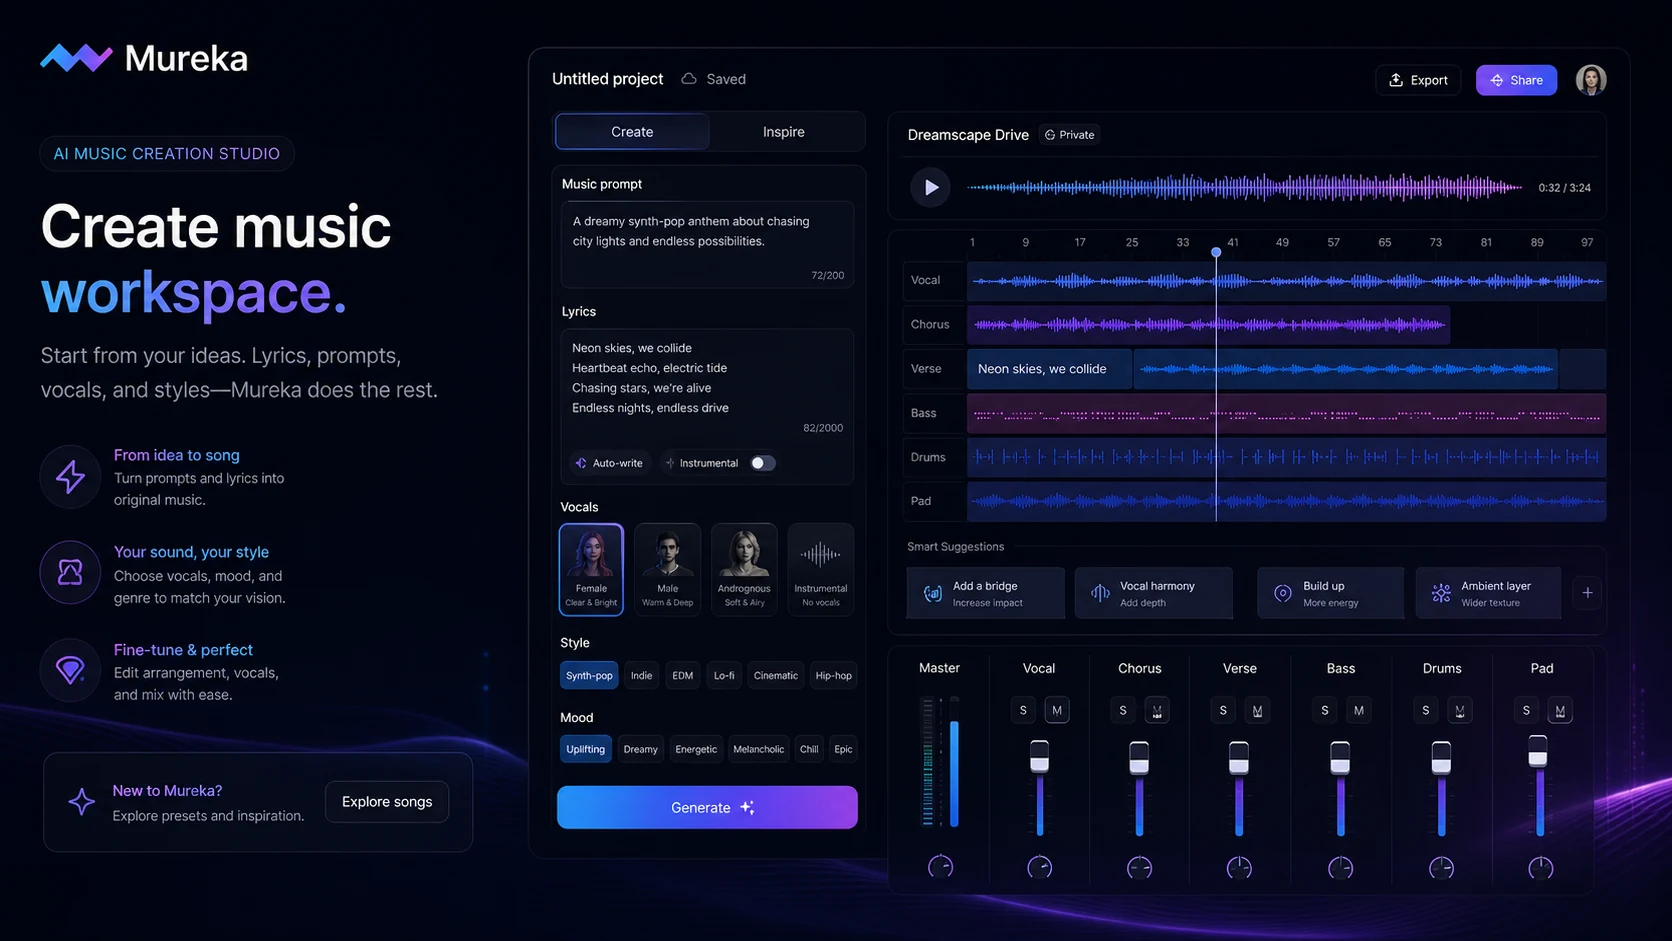Play the Dreamscape Drive track

click(930, 187)
